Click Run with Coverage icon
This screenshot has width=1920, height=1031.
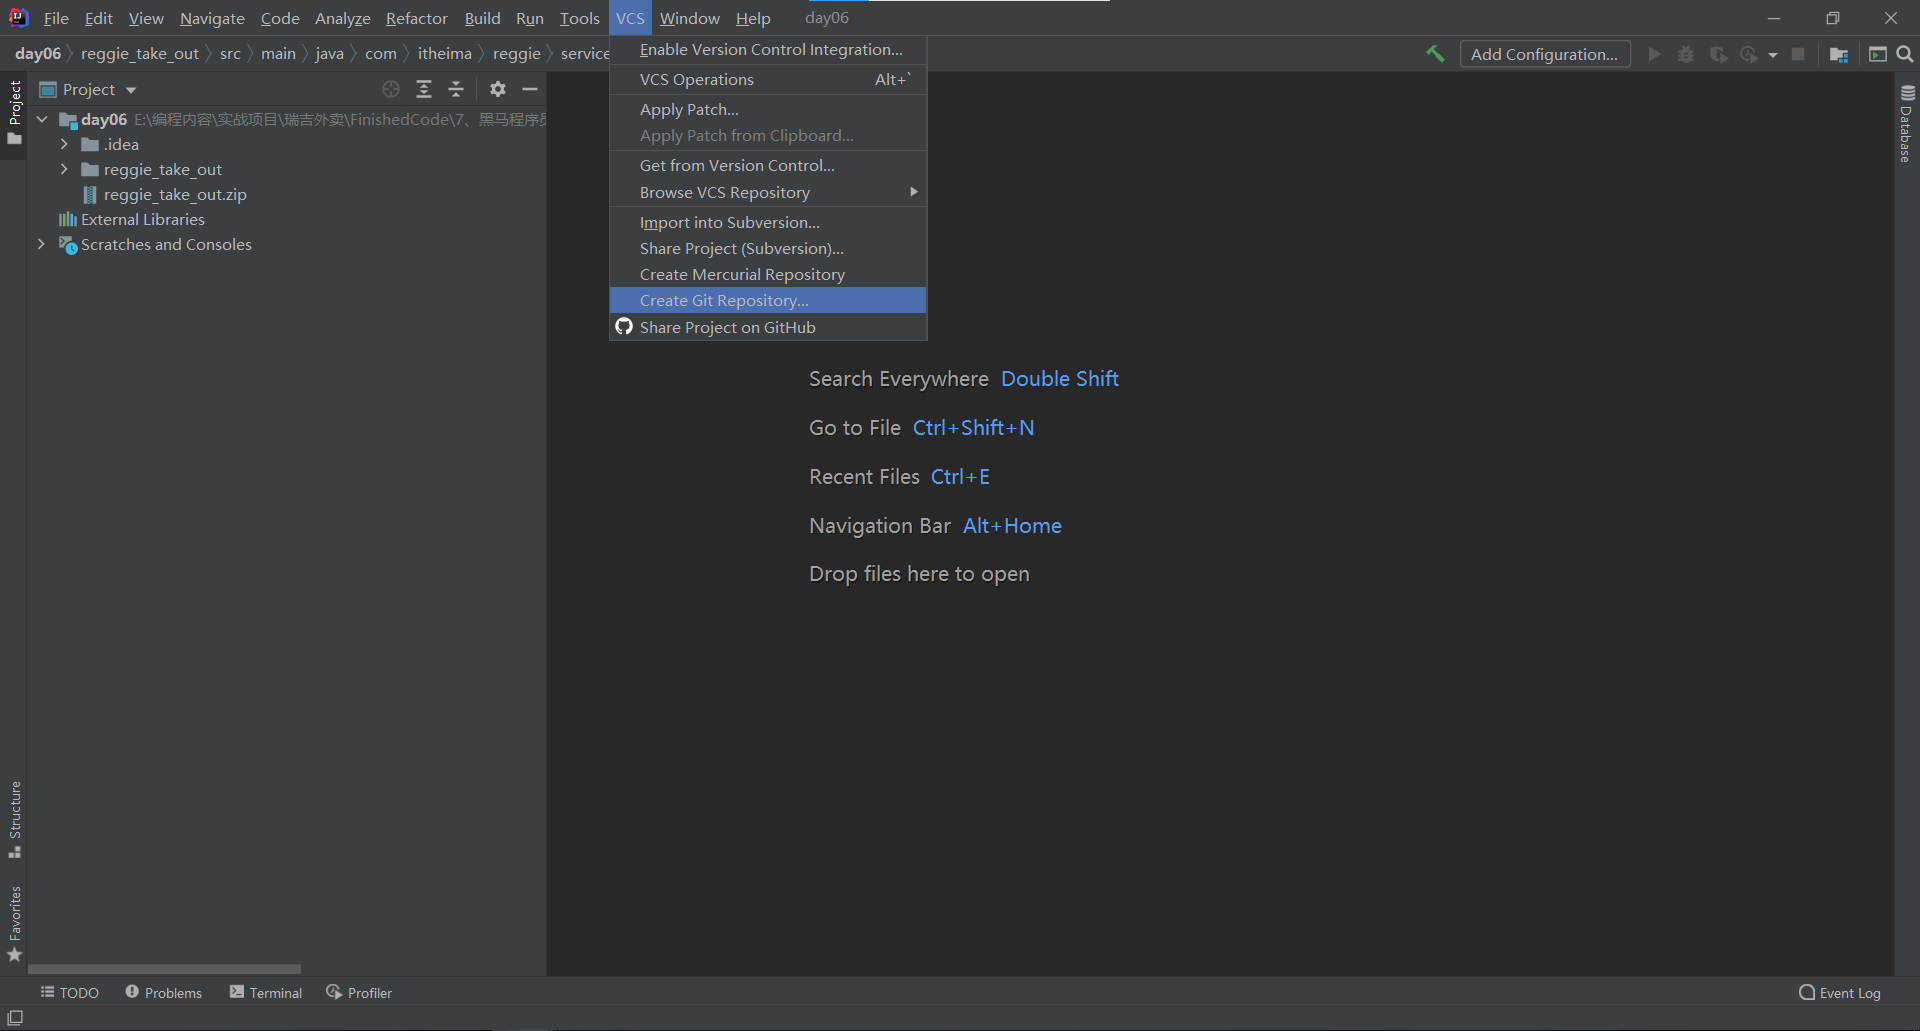click(x=1718, y=54)
